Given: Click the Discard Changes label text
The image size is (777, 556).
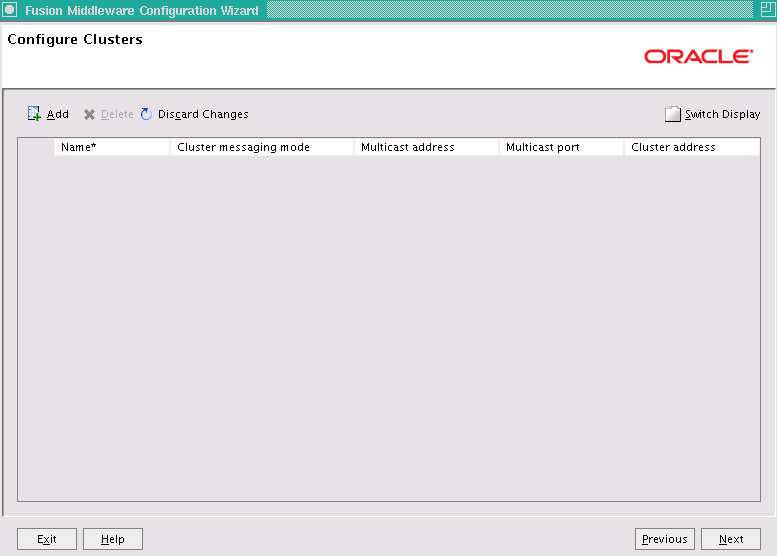Looking at the screenshot, I should (x=203, y=114).
